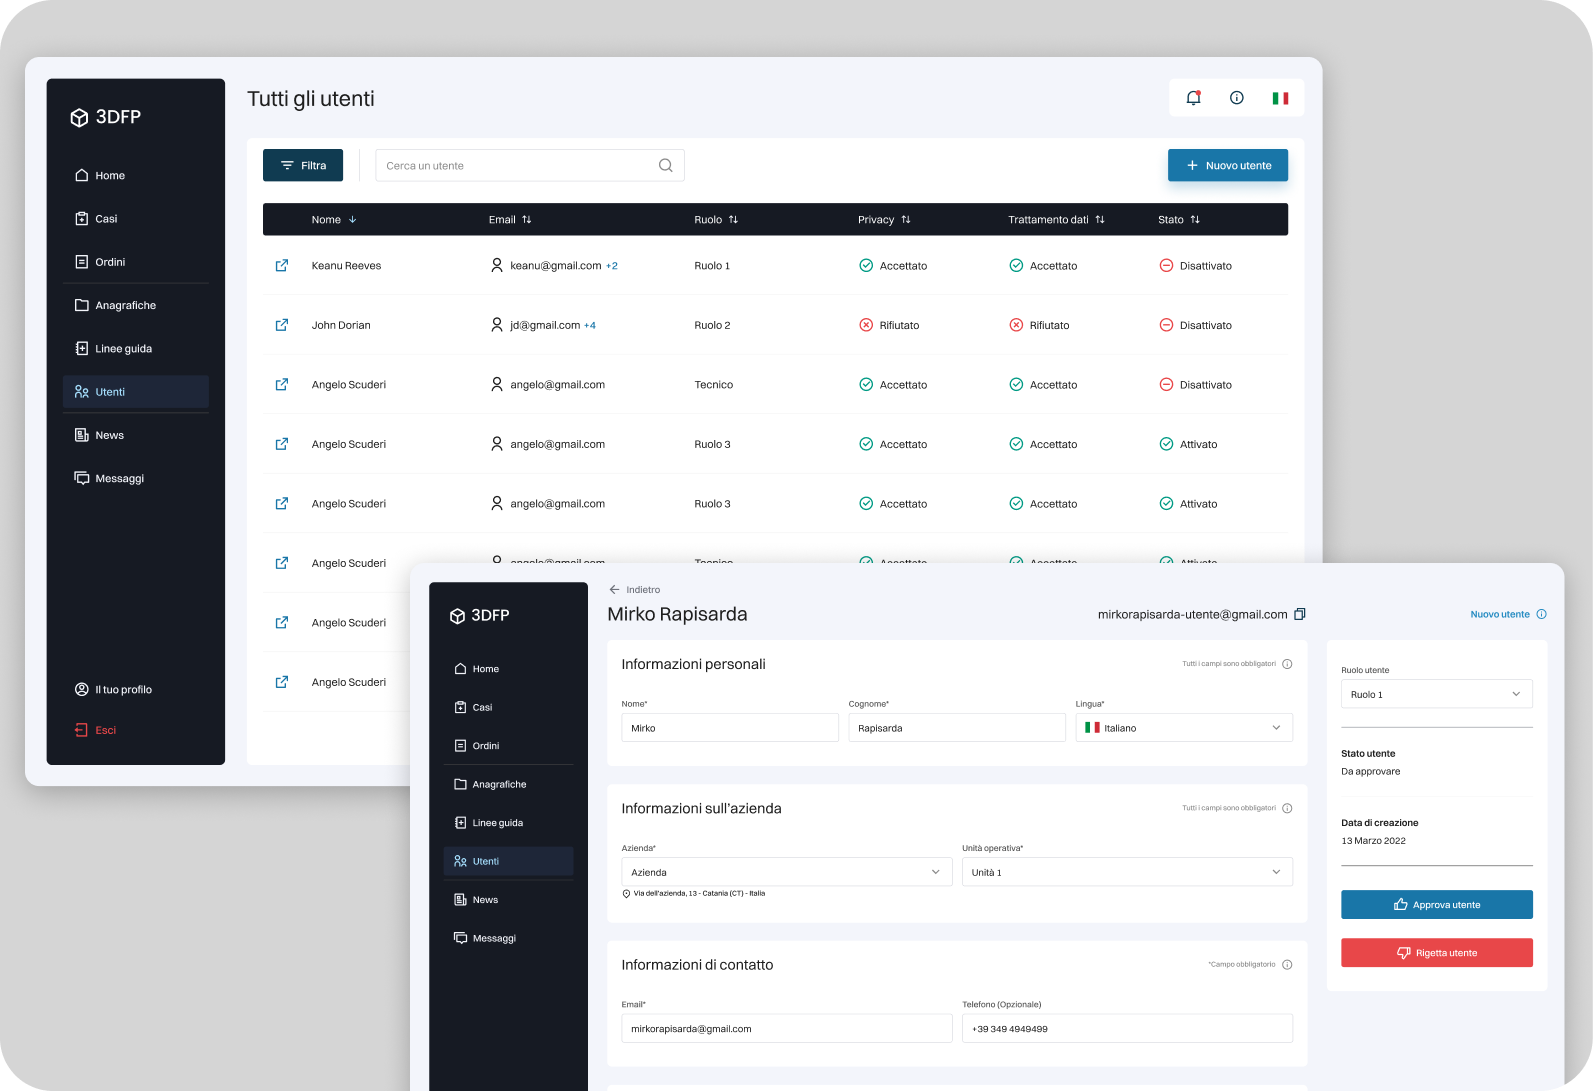This screenshot has height=1091, width=1593.
Task: Click the Nuovo utente button
Action: click(x=1228, y=166)
